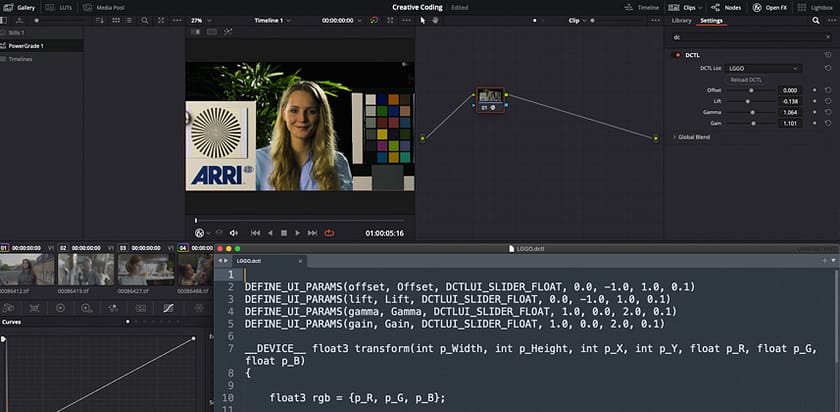This screenshot has height=412, width=840.
Task: Adjust the Gain slider
Action: click(753, 123)
